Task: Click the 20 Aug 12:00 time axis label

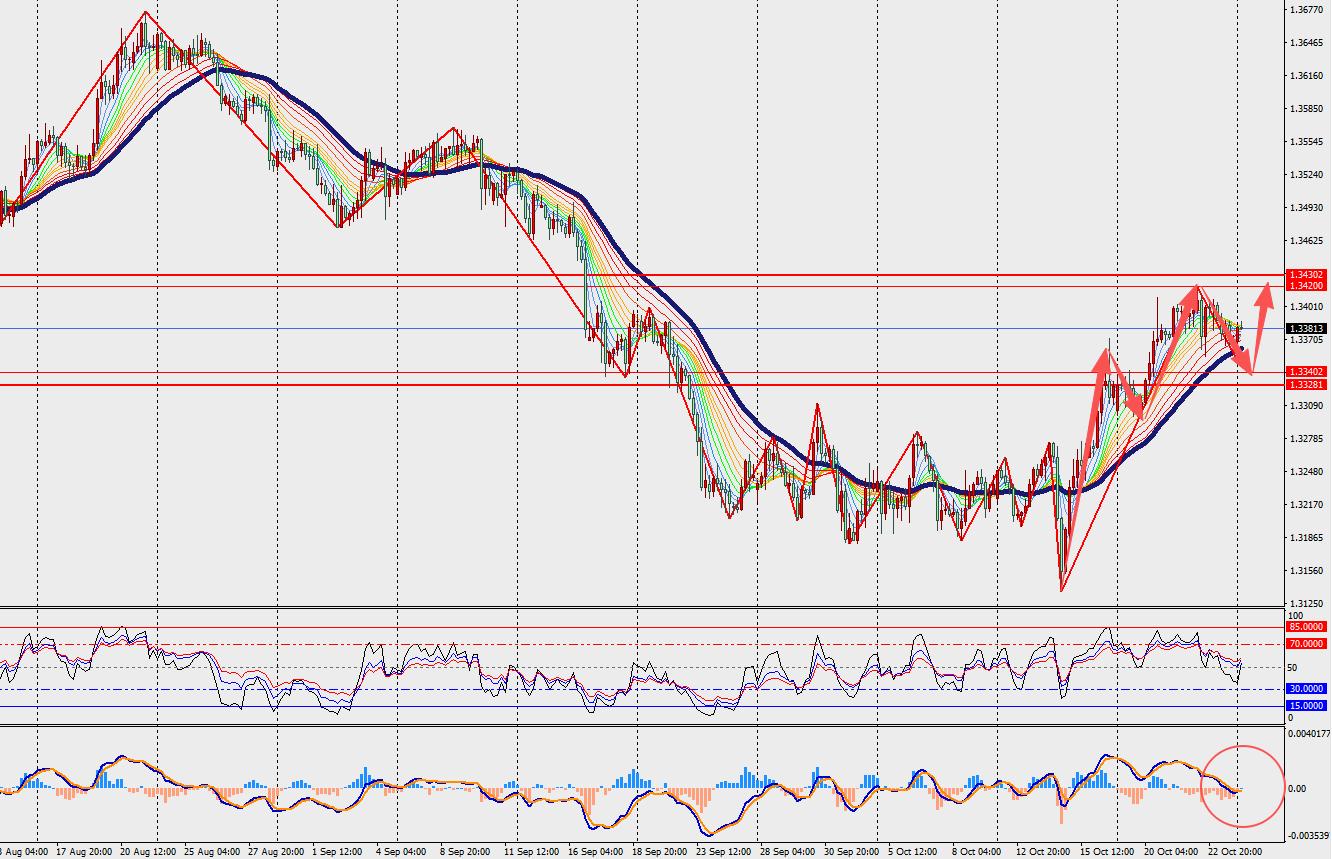Action: tap(148, 851)
